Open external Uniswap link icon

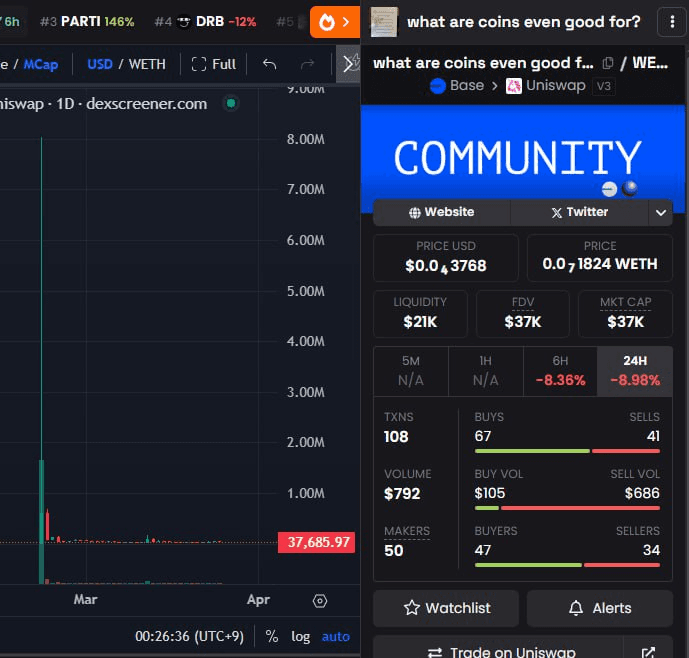648,652
